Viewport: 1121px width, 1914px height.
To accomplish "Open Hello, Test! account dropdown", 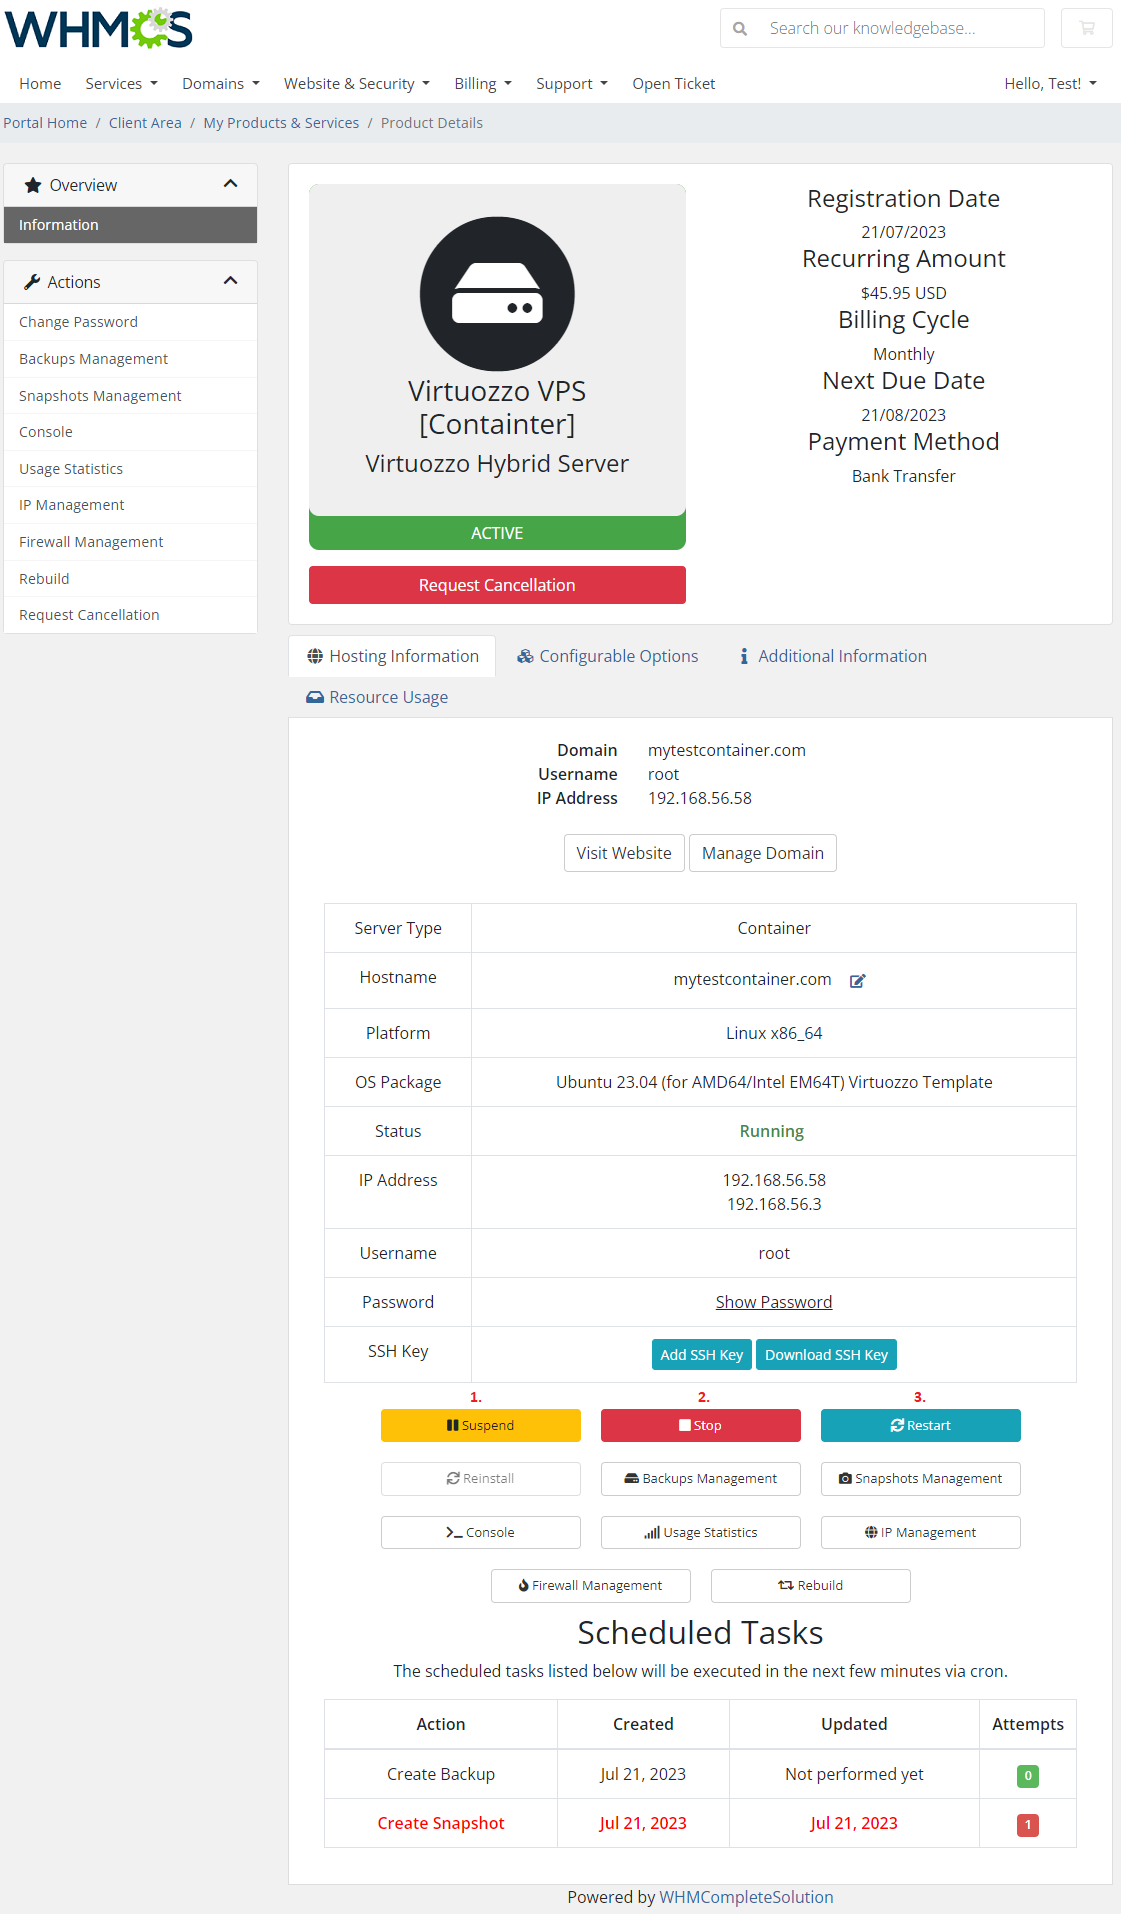I will (1050, 84).
